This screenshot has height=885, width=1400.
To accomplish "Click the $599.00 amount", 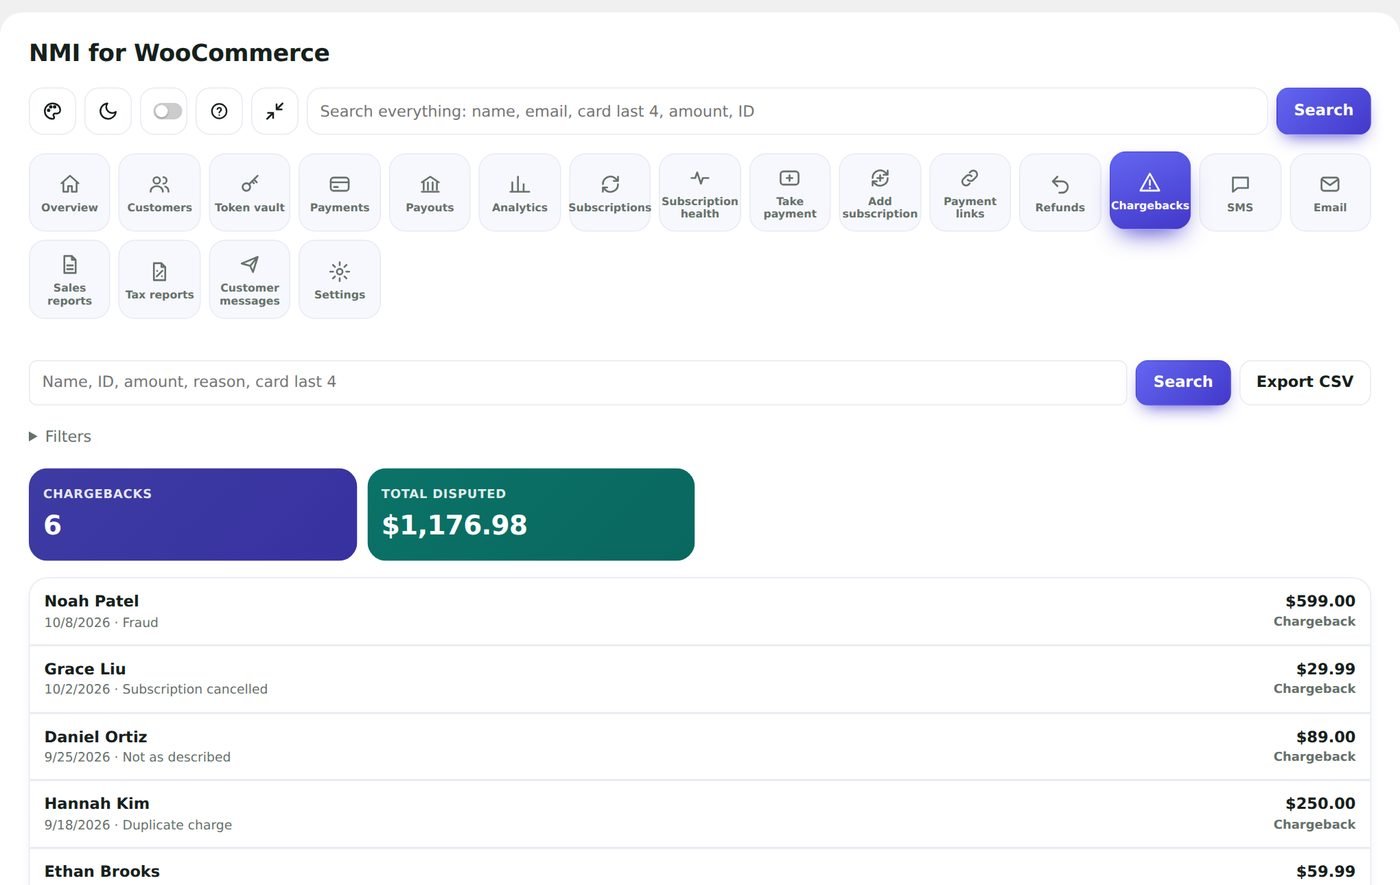I will (x=1320, y=601).
